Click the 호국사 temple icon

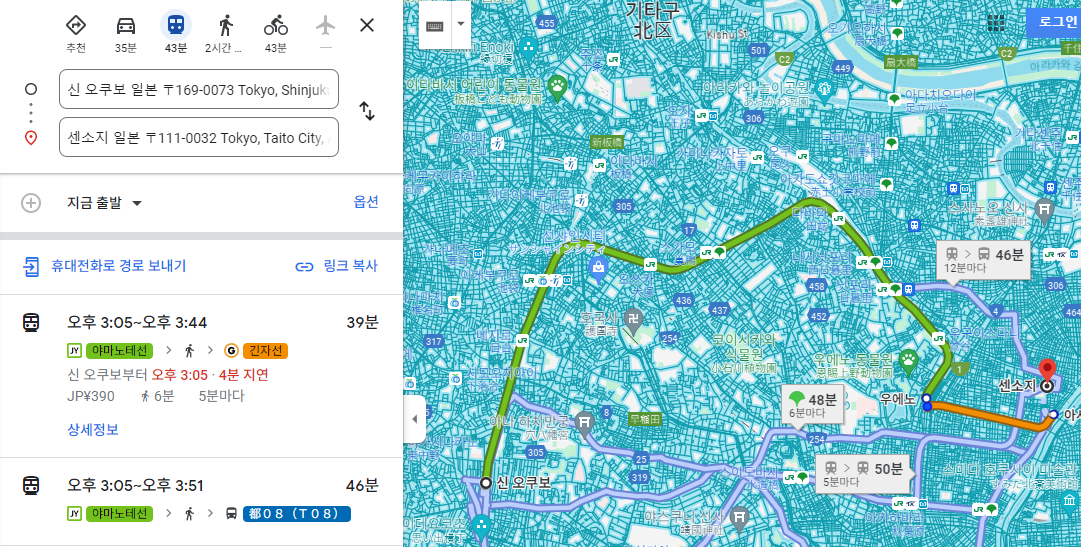(634, 319)
